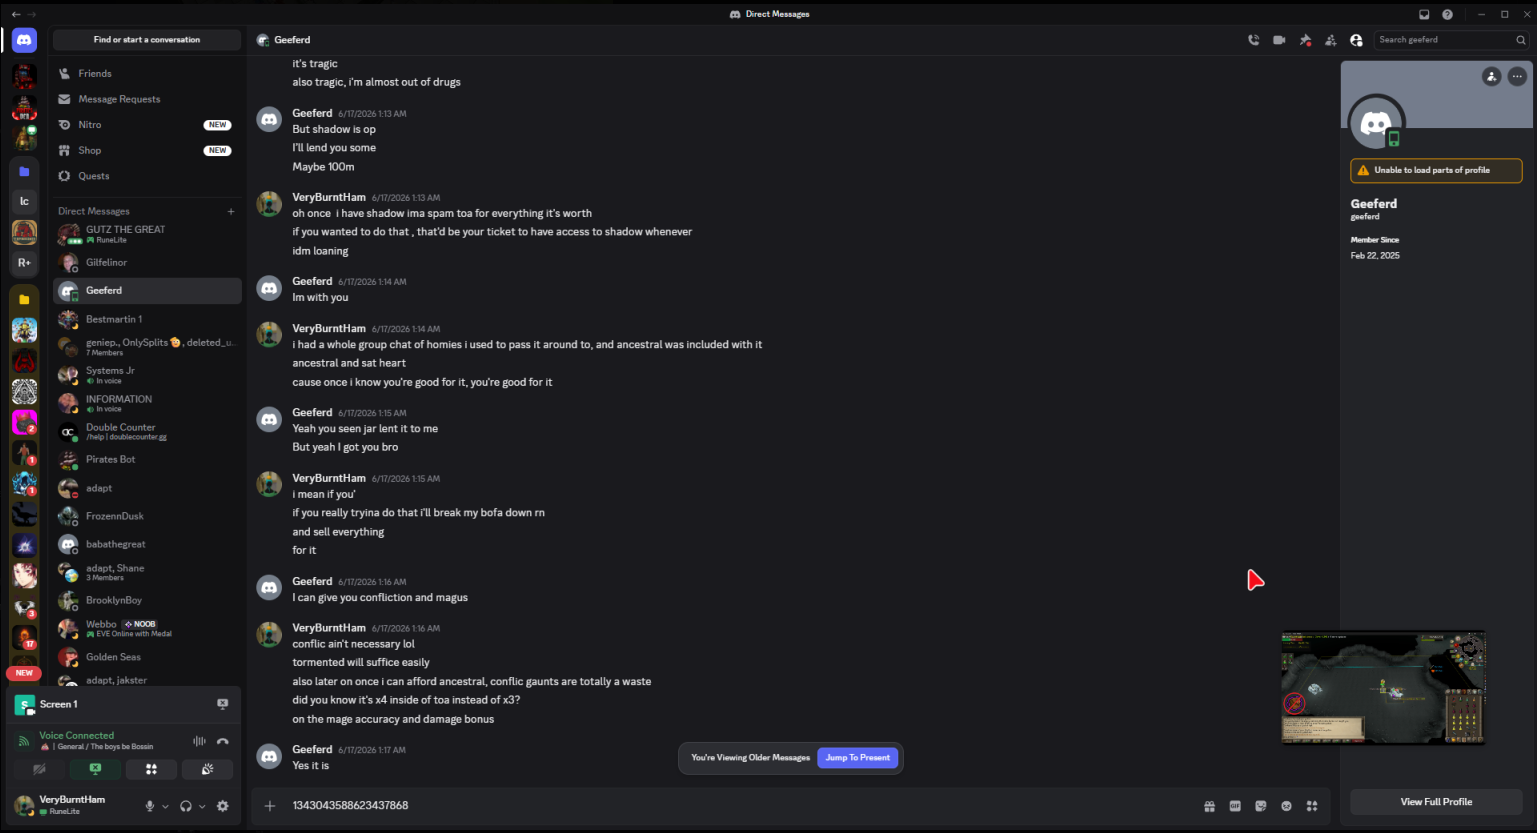Select the Geeferd conversation in DM list

pos(147,290)
